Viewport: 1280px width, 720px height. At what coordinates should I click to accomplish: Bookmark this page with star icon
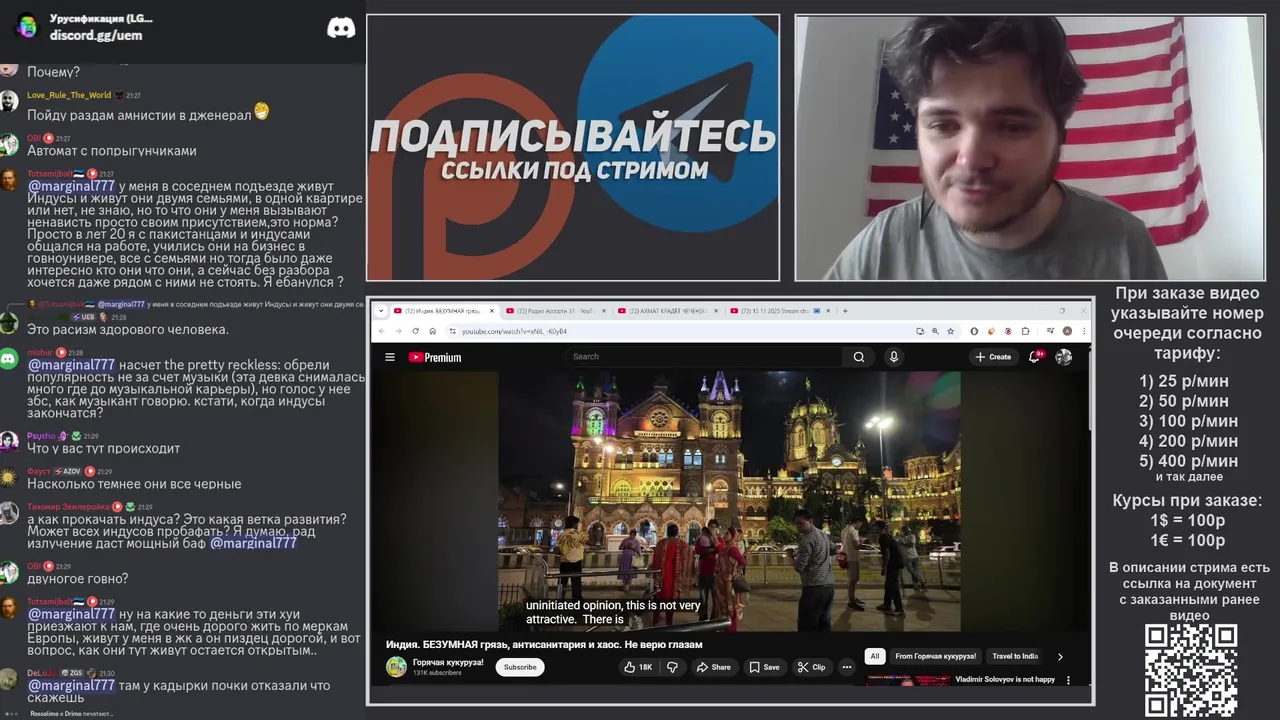(x=950, y=331)
